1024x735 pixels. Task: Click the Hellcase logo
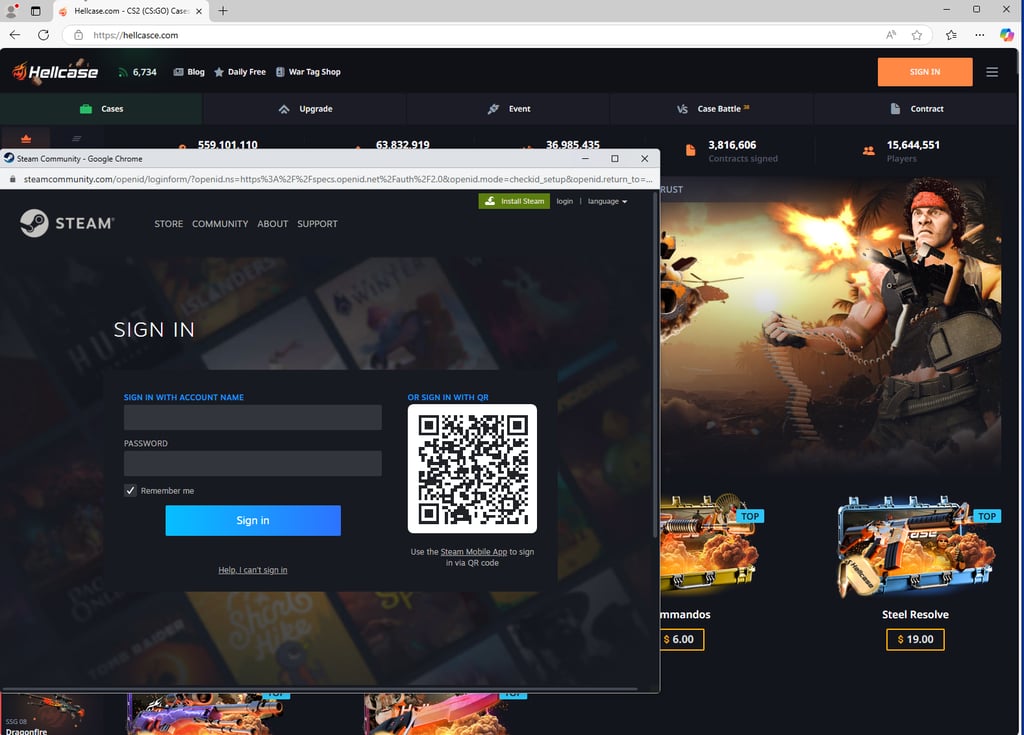pos(56,72)
